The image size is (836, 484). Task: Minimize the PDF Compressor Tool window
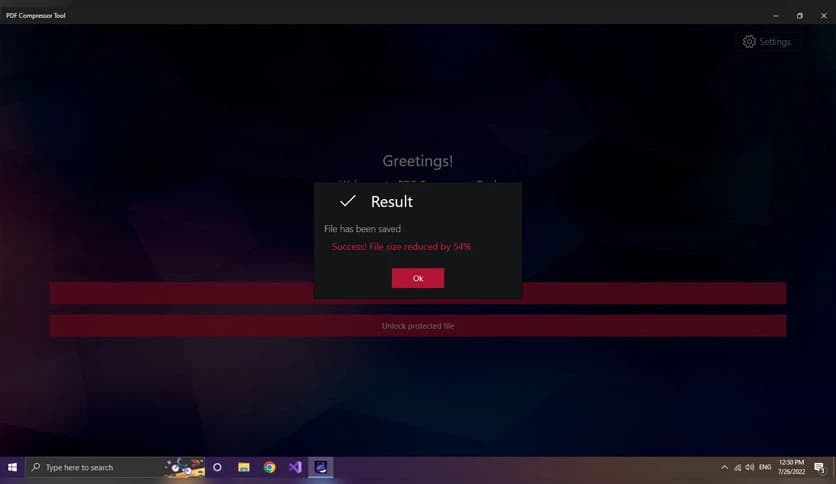(x=776, y=15)
